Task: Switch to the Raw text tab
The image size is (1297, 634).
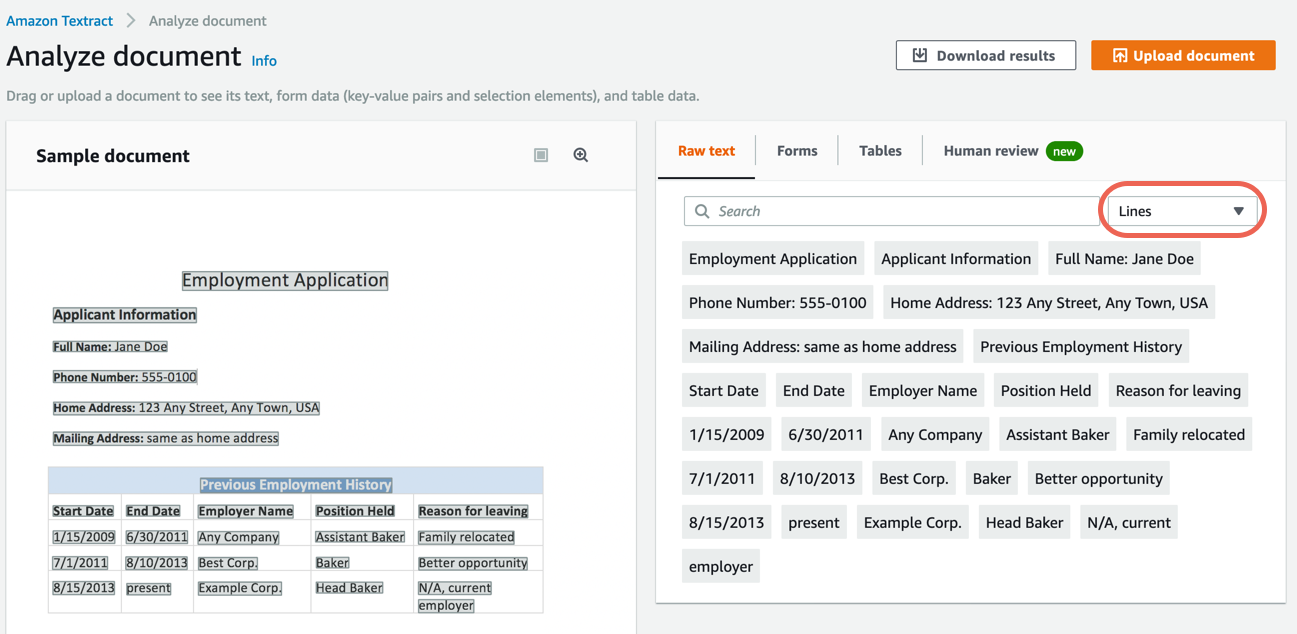Action: click(706, 151)
